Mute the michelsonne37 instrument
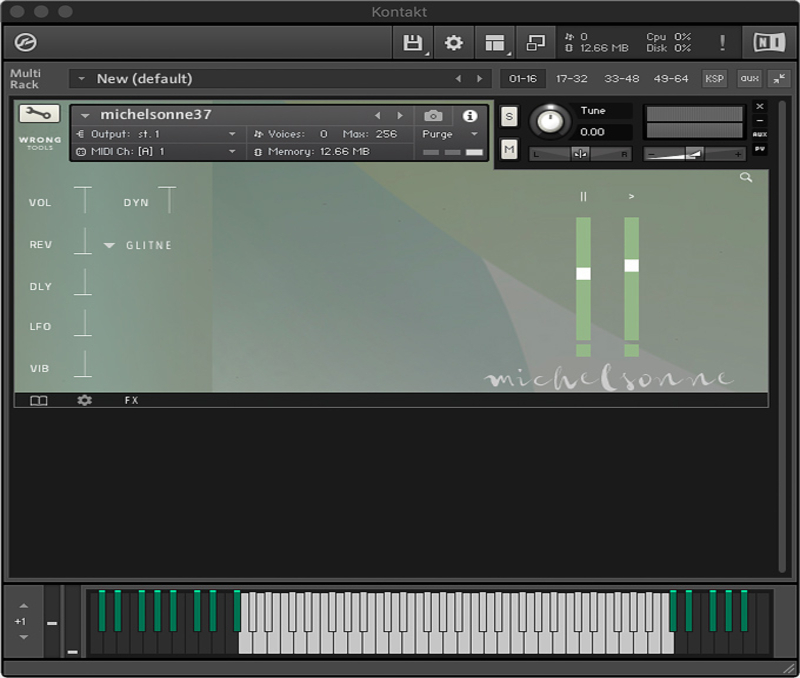Viewport: 800px width, 678px height. tap(509, 149)
